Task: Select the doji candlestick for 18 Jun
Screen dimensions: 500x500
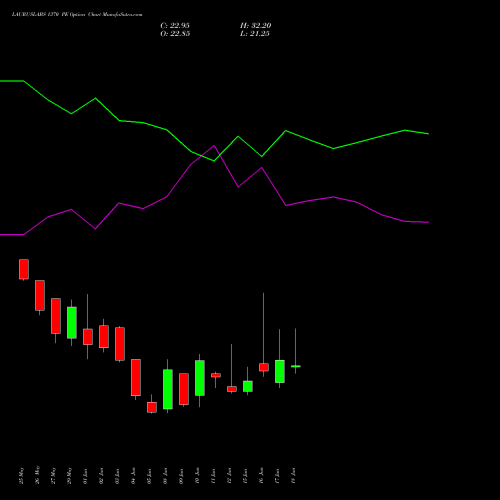Action: [x=296, y=366]
